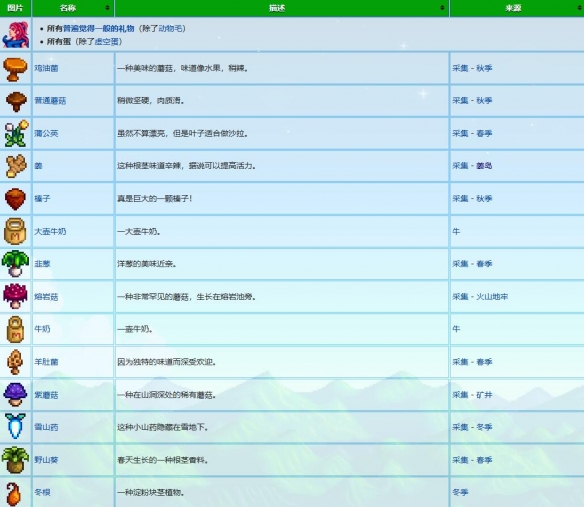Click the 野山葵 wild horseradish icon
This screenshot has height=507, width=584.
(15, 460)
